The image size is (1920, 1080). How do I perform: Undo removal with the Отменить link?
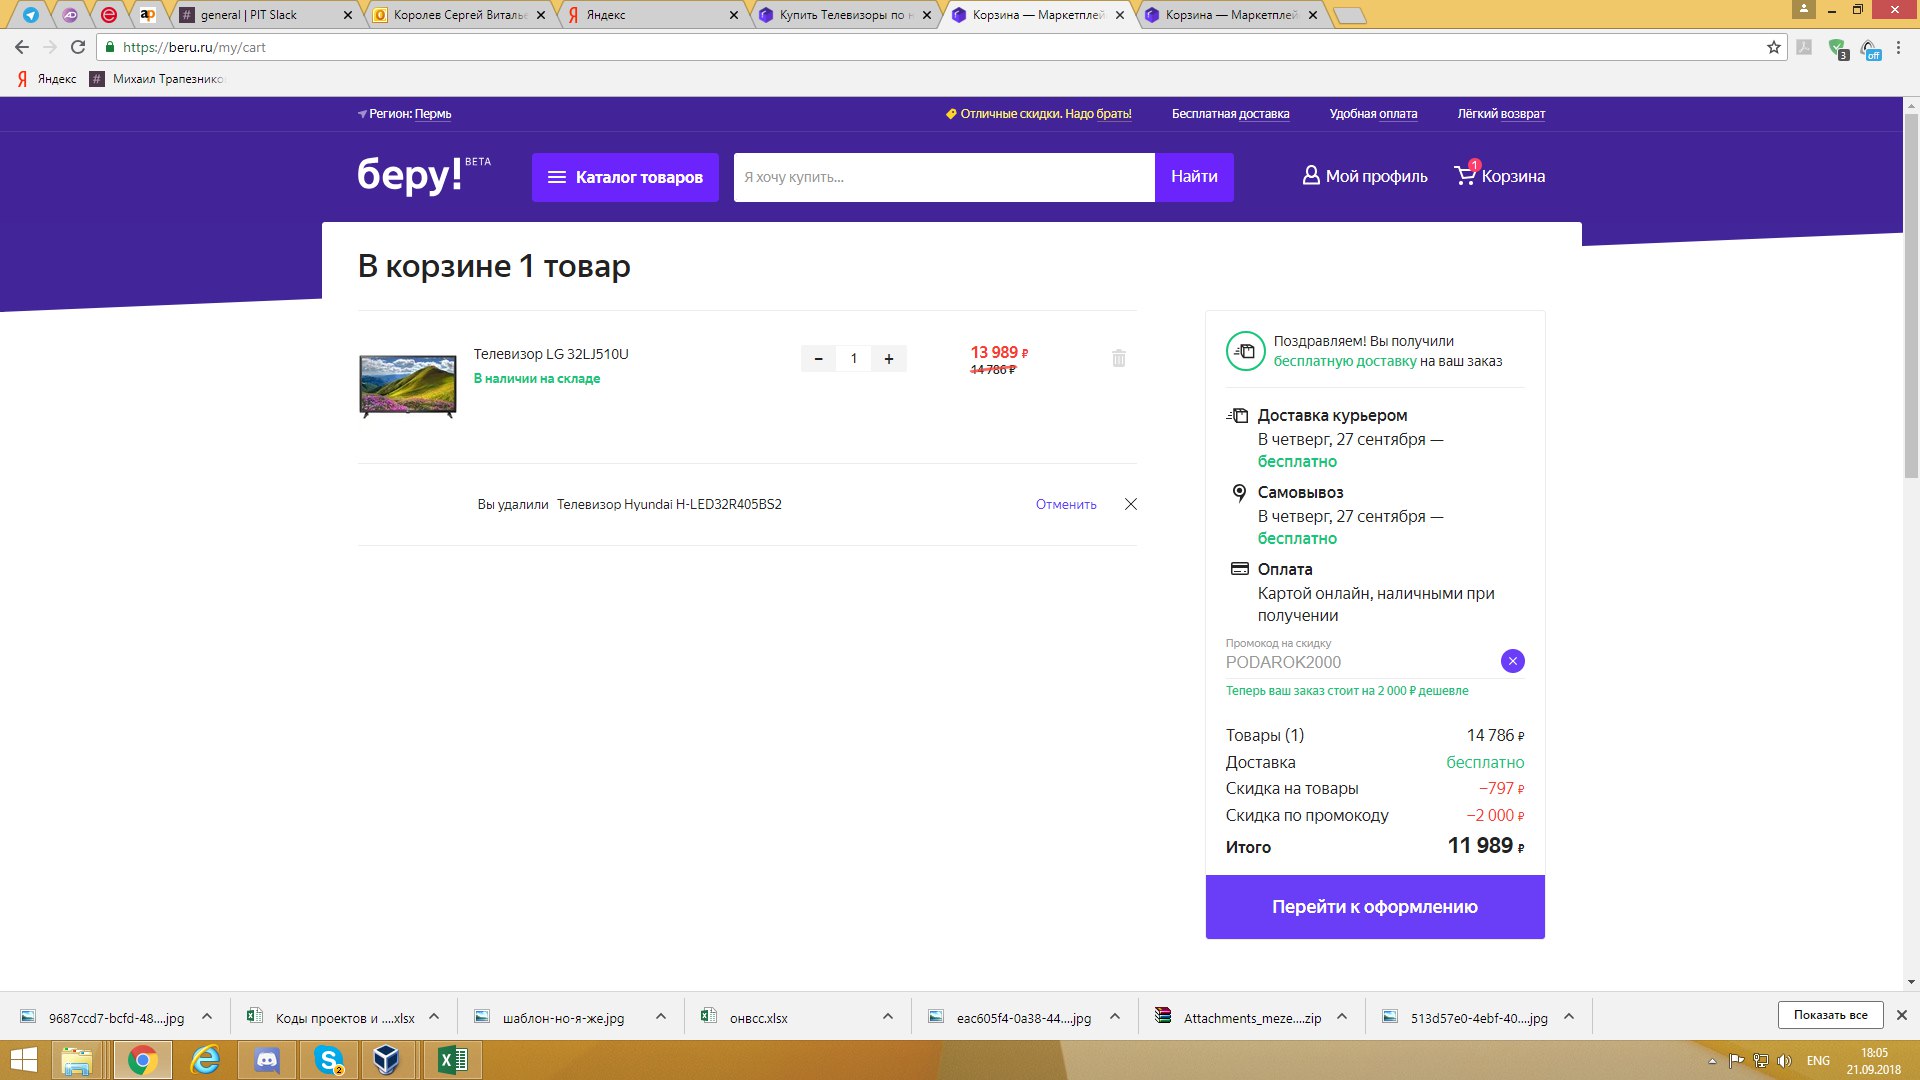coord(1066,504)
